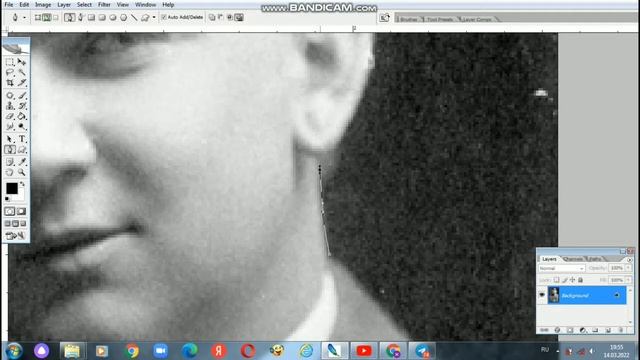
Task: Select the Path Selection tool
Action: coord(10,139)
